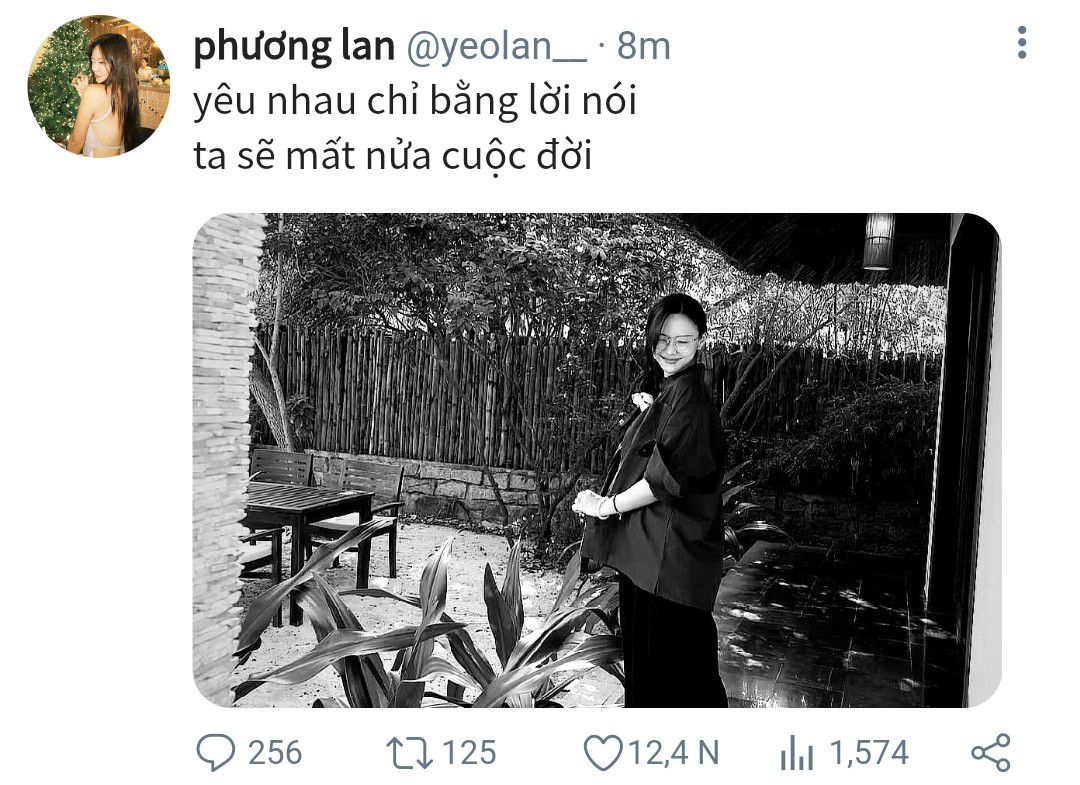This screenshot has height=785, width=1080.
Task: Open the @yeolan__ handle link
Action: 497,47
